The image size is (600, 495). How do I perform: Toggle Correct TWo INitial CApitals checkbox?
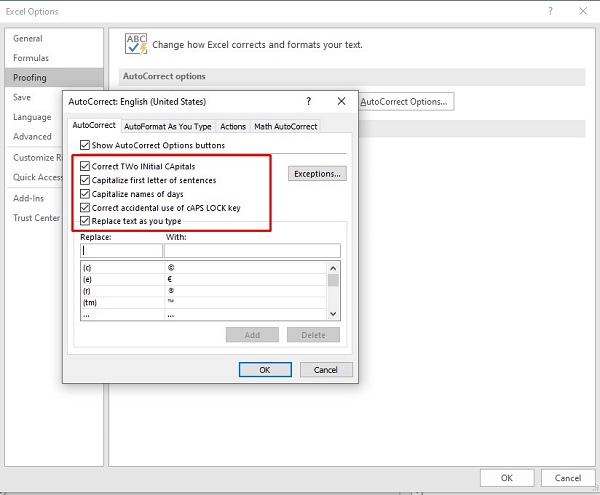tap(85, 166)
